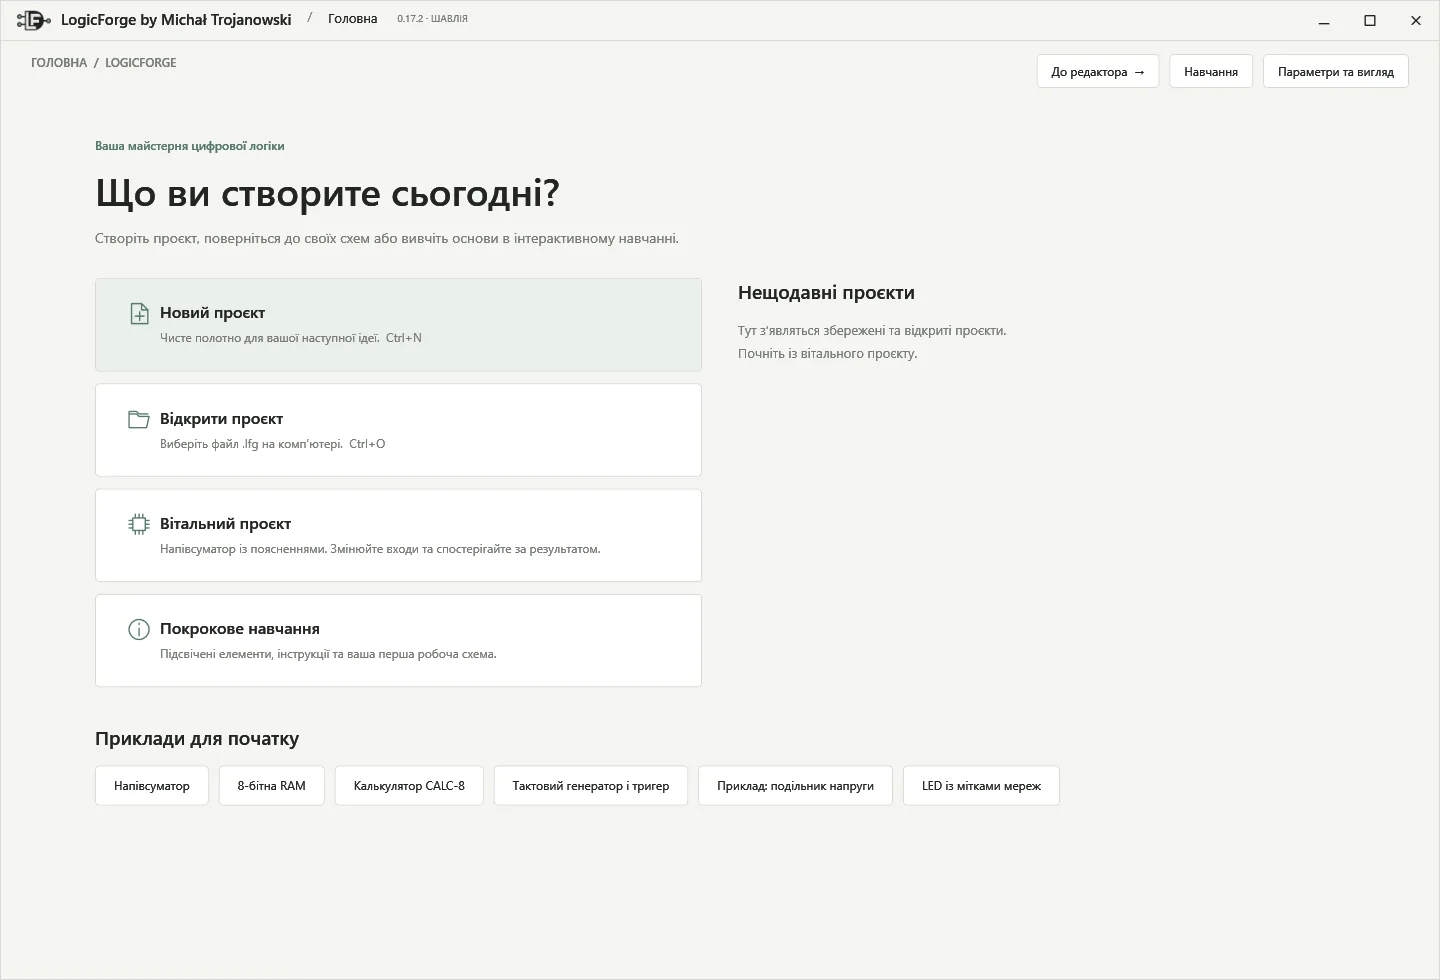The width and height of the screenshot is (1440, 980).
Task: Launch the Вітальний проєкт card
Action: point(398,535)
